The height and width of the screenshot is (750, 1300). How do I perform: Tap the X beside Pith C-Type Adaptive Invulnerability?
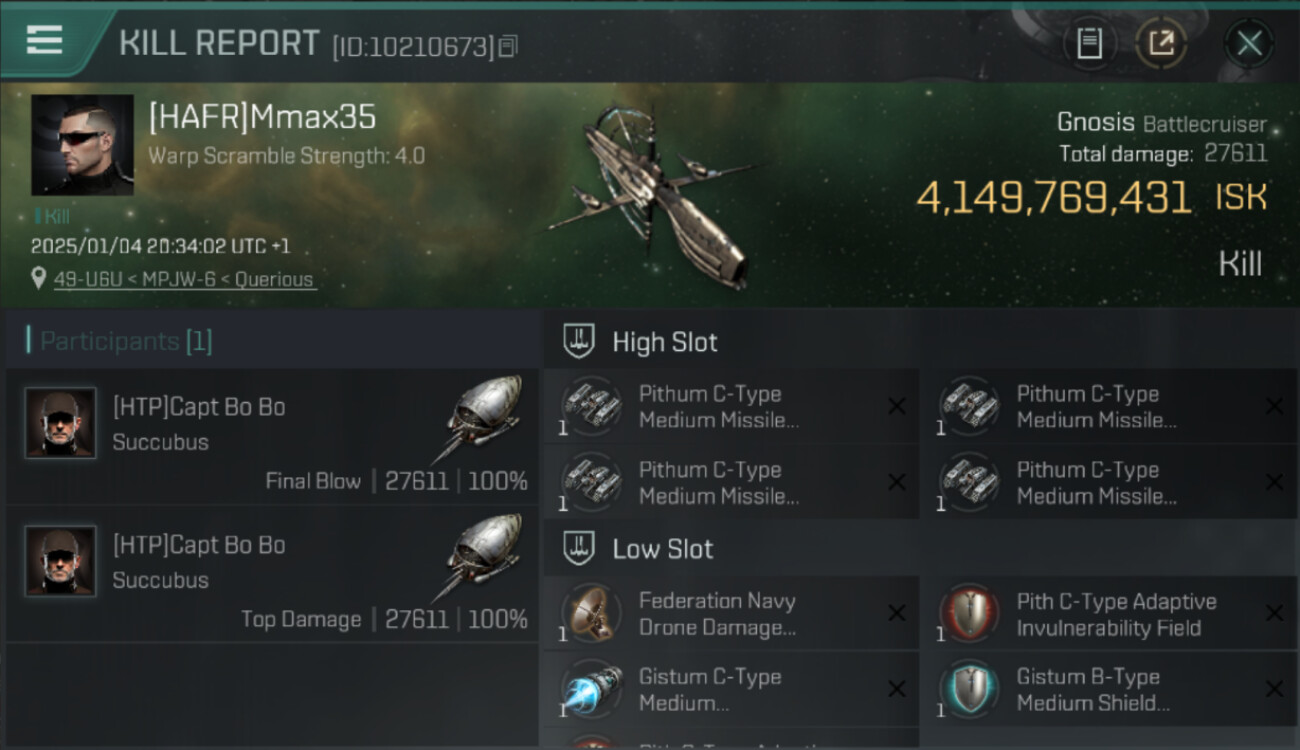(1274, 614)
